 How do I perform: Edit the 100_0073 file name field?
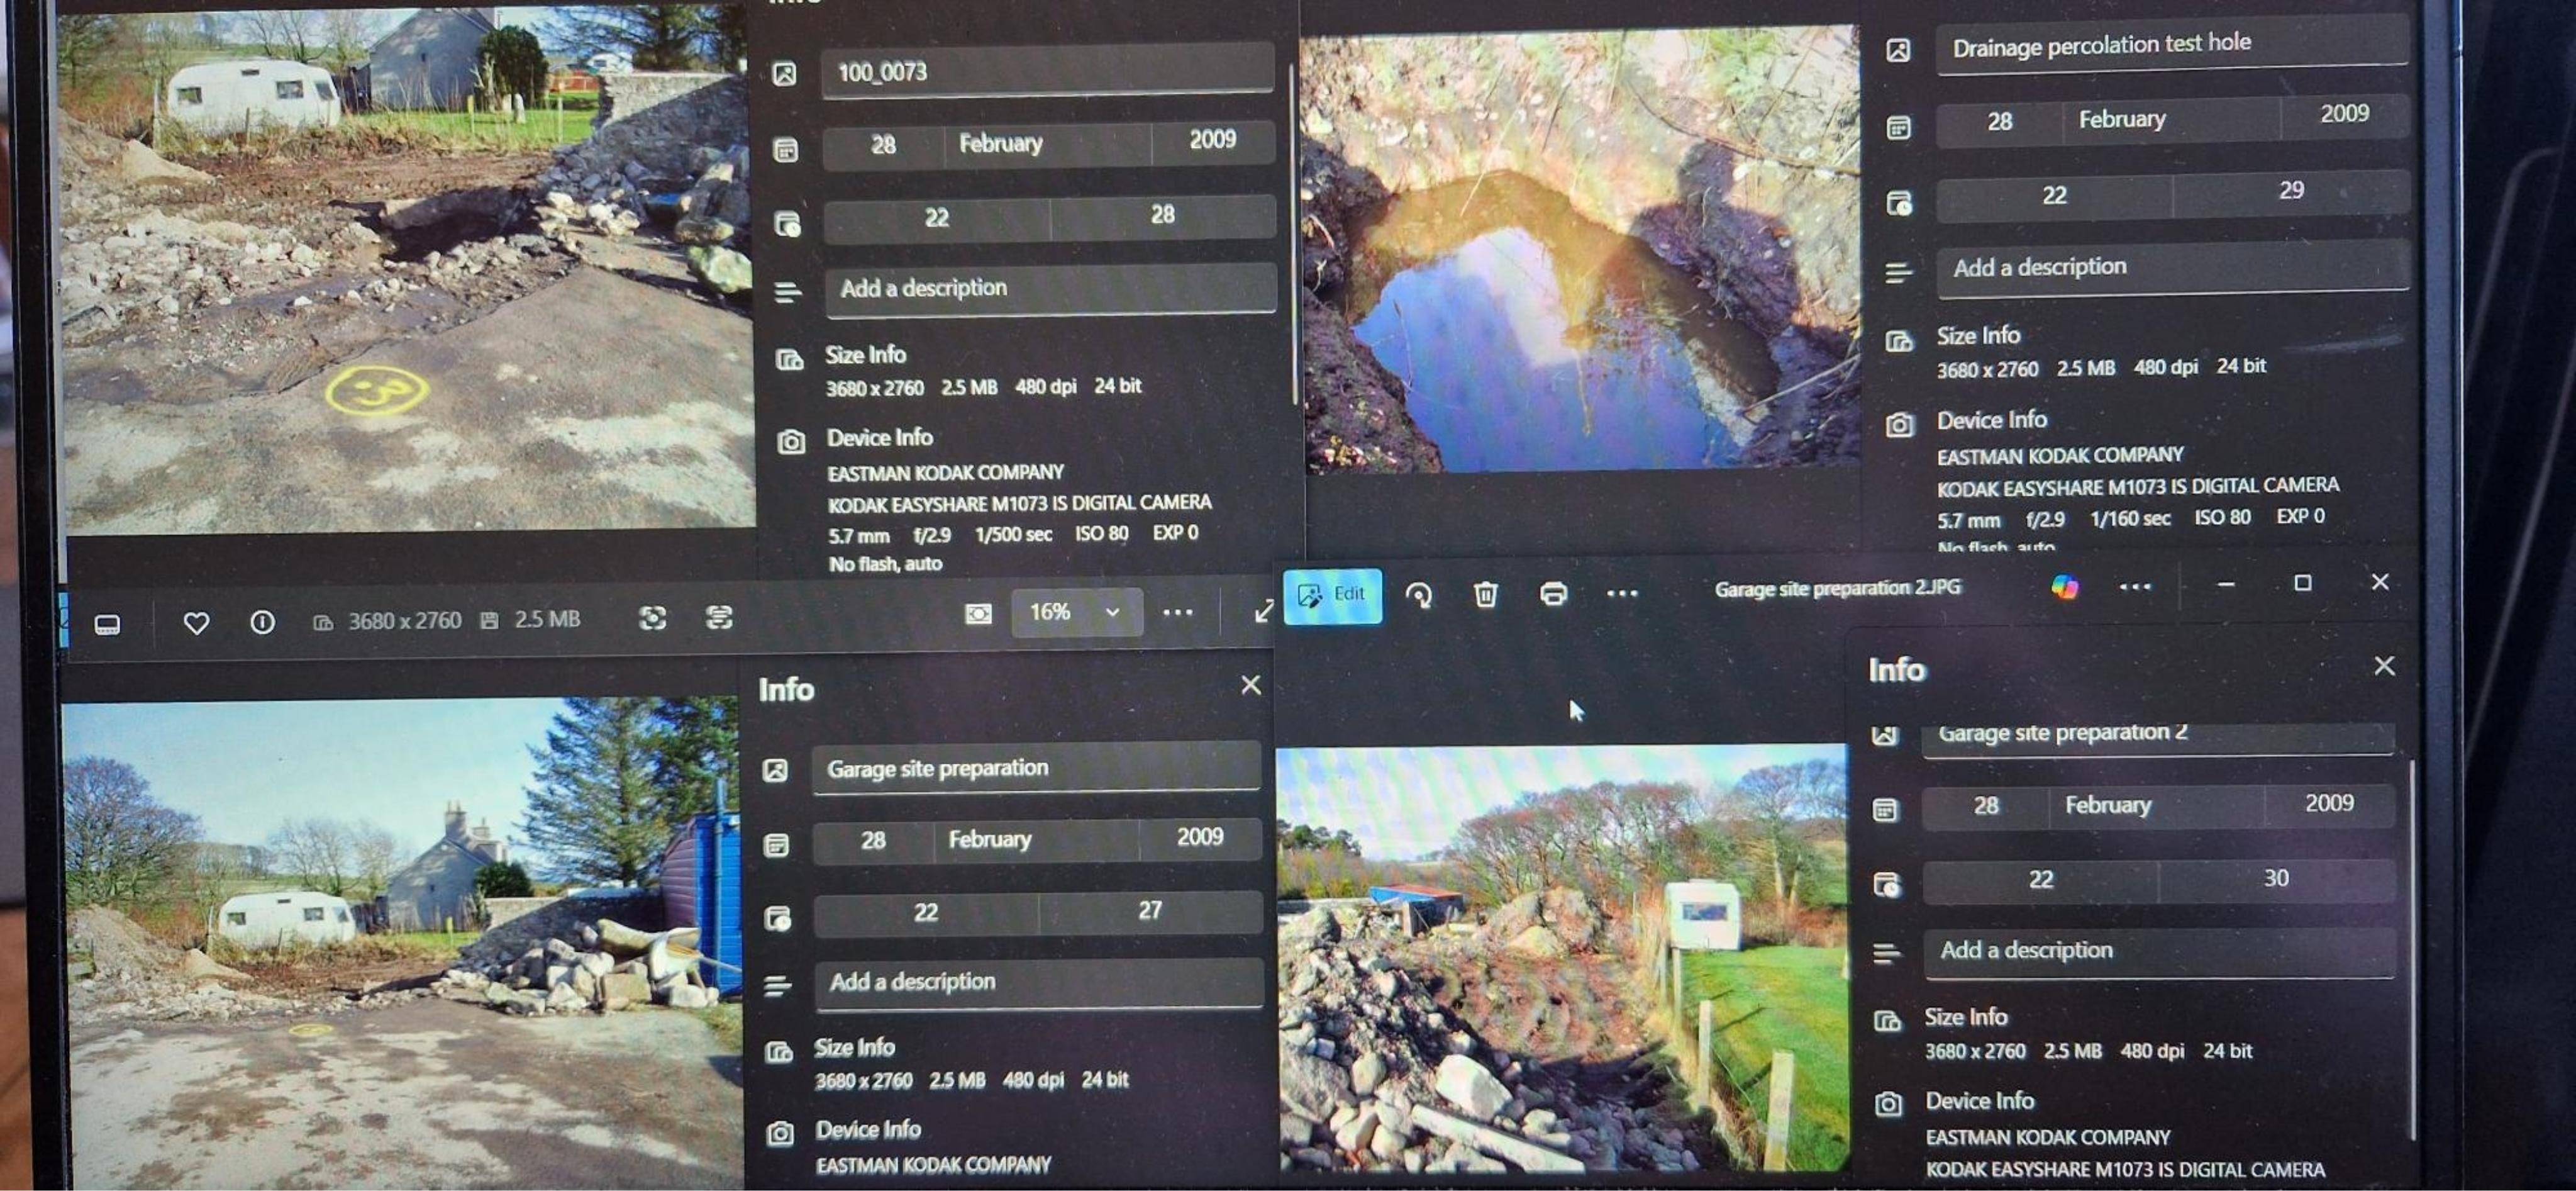[1047, 71]
